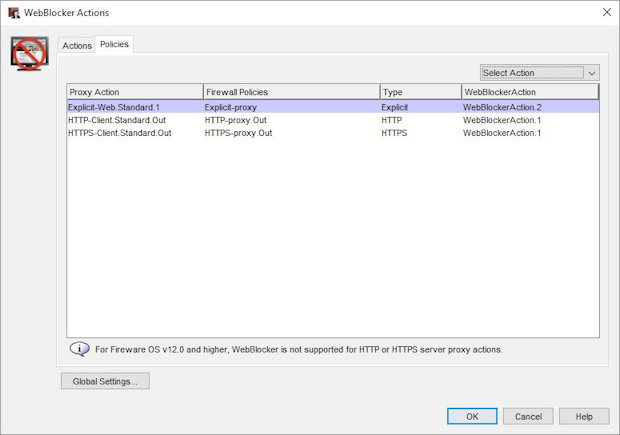This screenshot has width=620, height=435.
Task: Switch to the Actions tab
Action: (x=77, y=46)
